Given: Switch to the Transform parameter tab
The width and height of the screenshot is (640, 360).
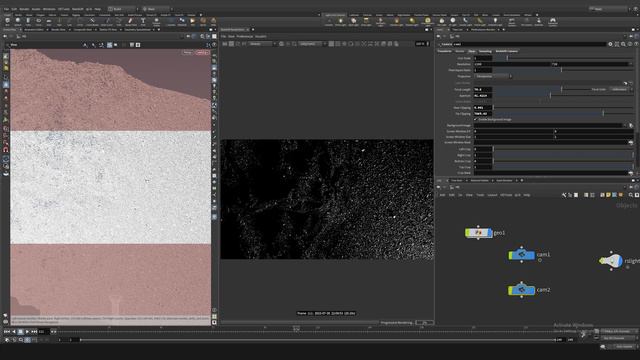Looking at the screenshot, I should click(444, 51).
